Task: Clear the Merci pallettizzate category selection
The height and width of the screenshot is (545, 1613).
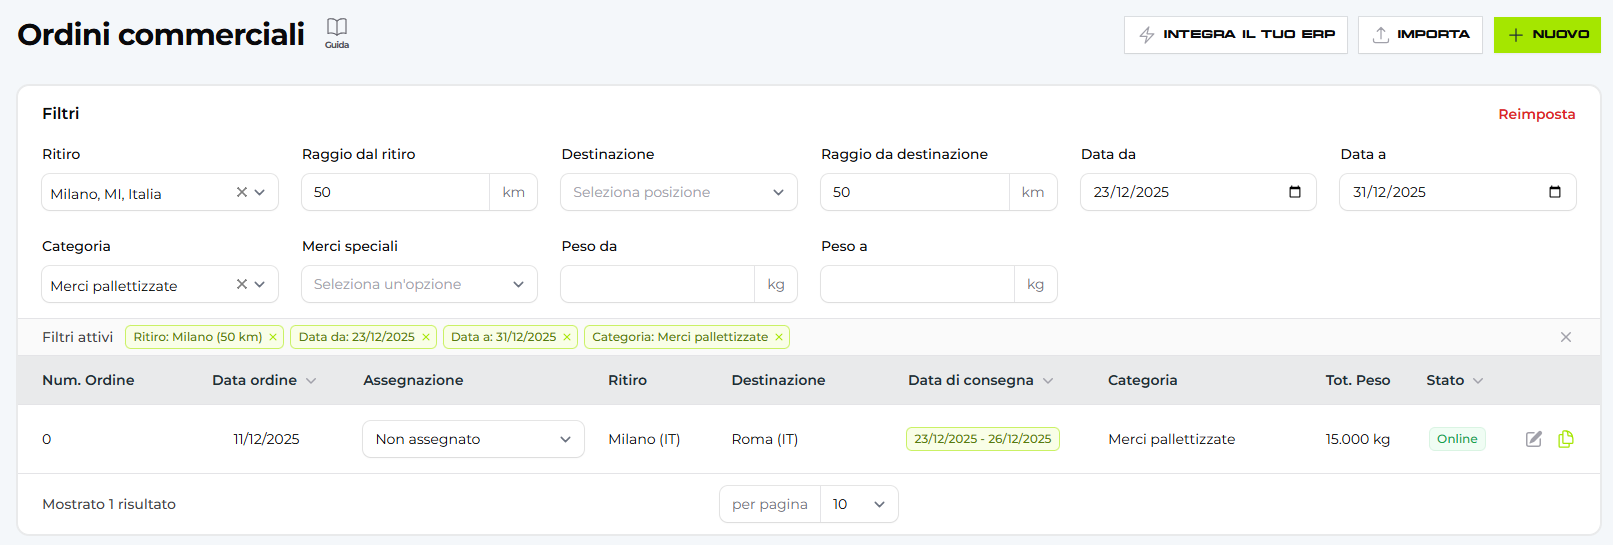Action: [x=241, y=284]
